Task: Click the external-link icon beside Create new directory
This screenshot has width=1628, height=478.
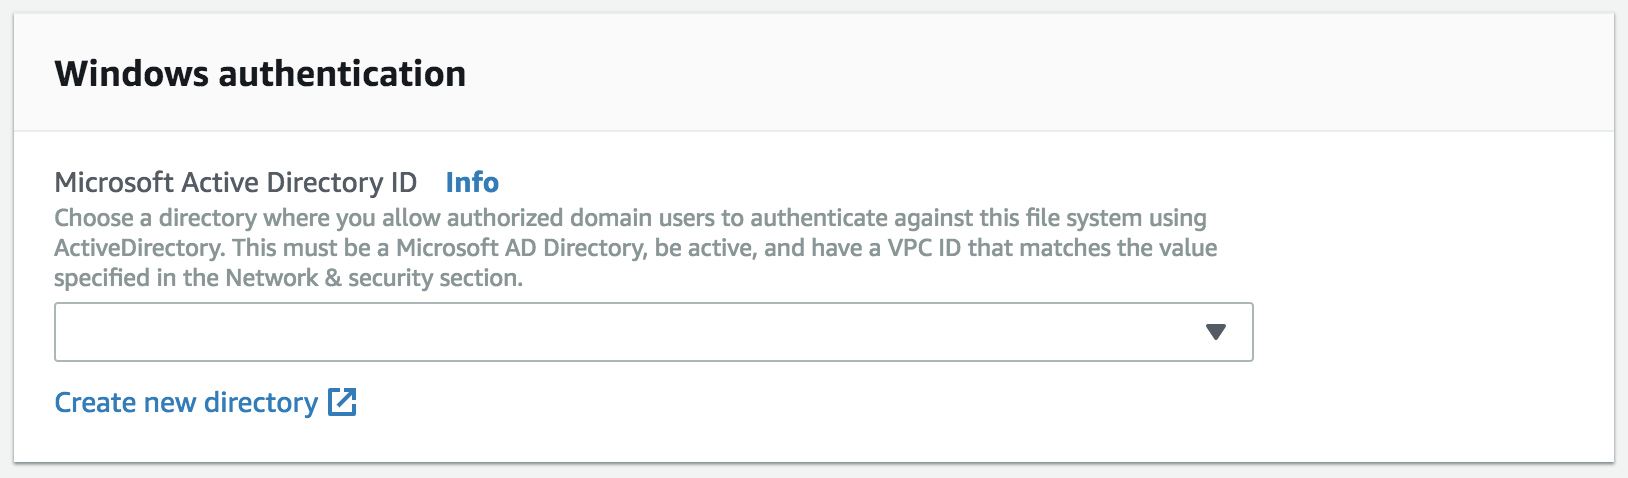Action: 343,402
